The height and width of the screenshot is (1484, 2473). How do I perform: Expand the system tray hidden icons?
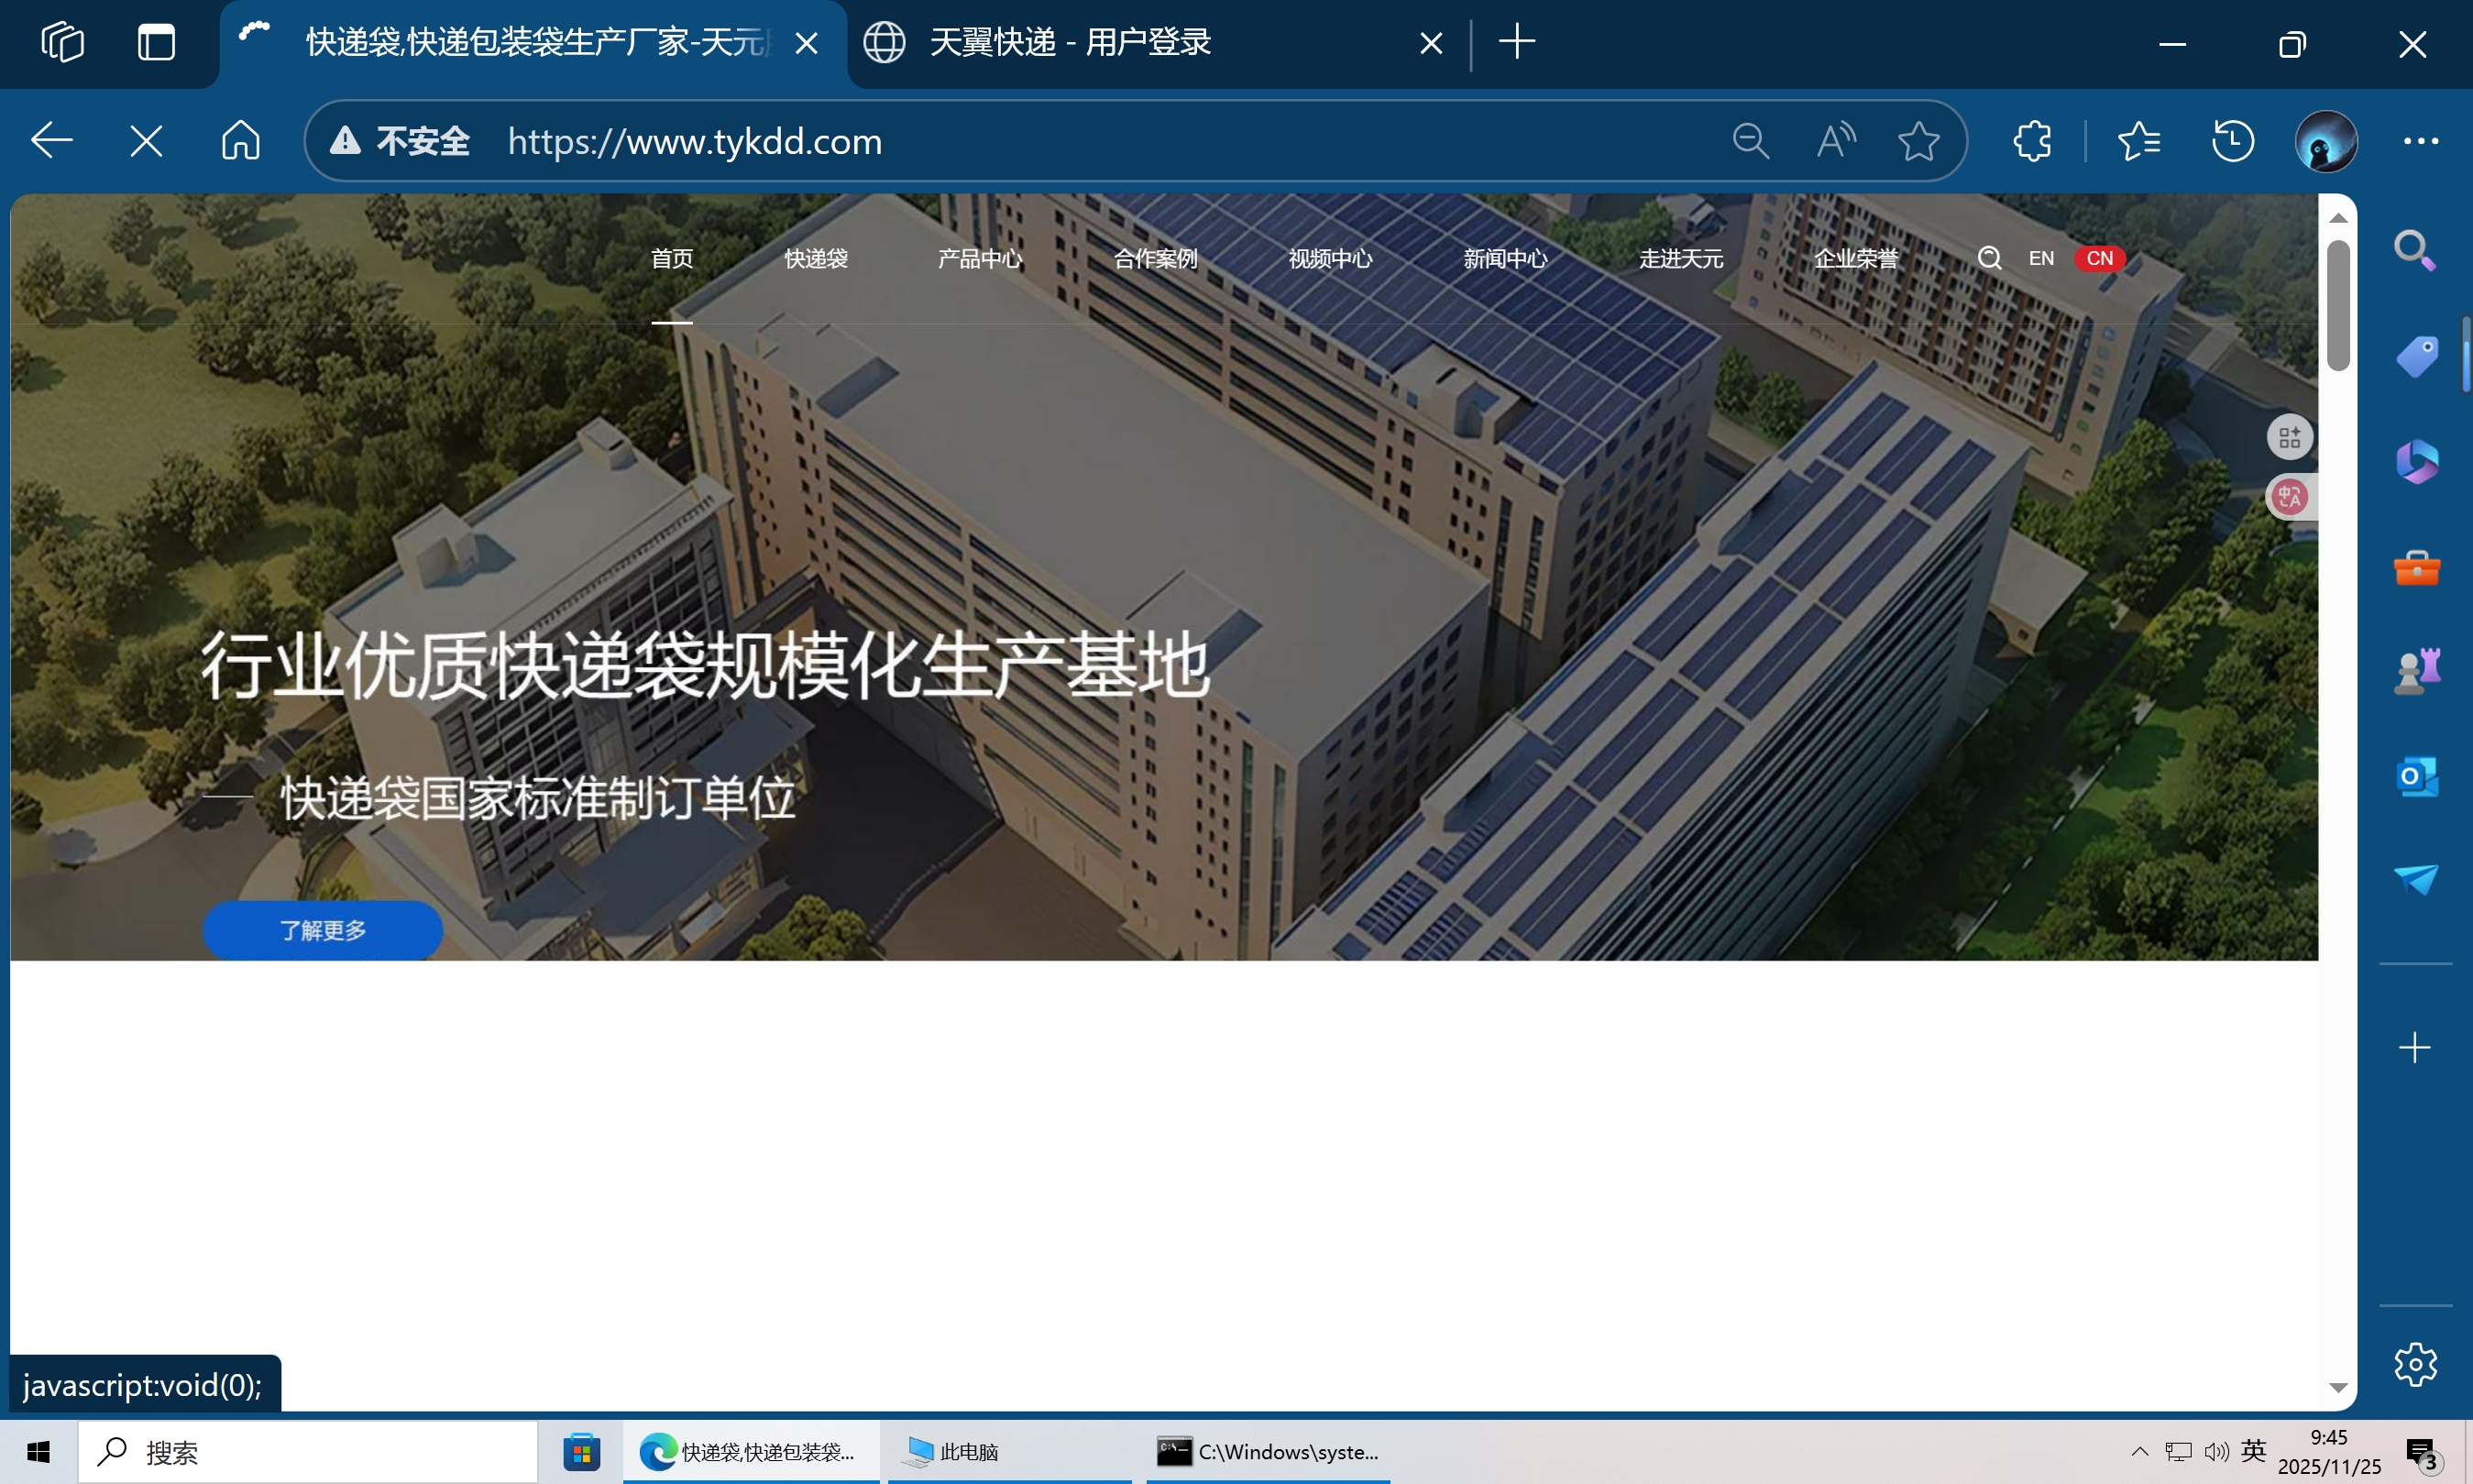coord(2139,1451)
